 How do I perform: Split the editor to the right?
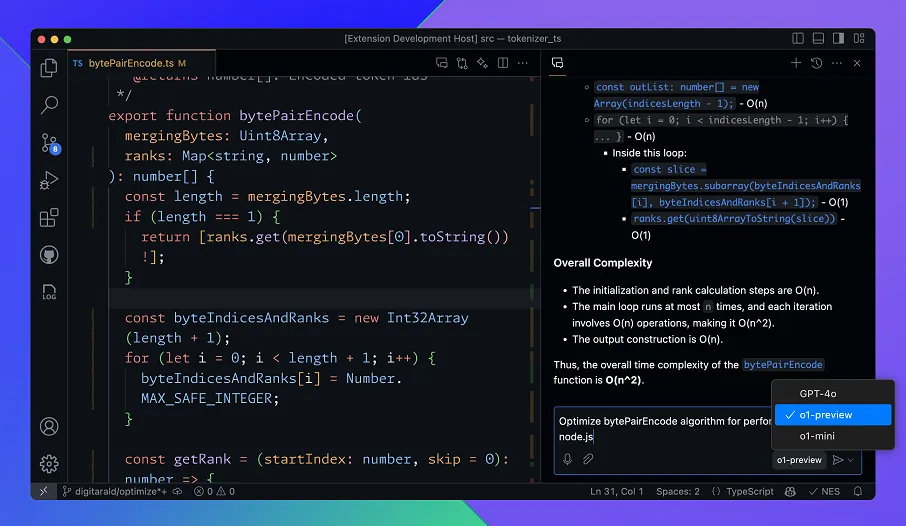503,63
